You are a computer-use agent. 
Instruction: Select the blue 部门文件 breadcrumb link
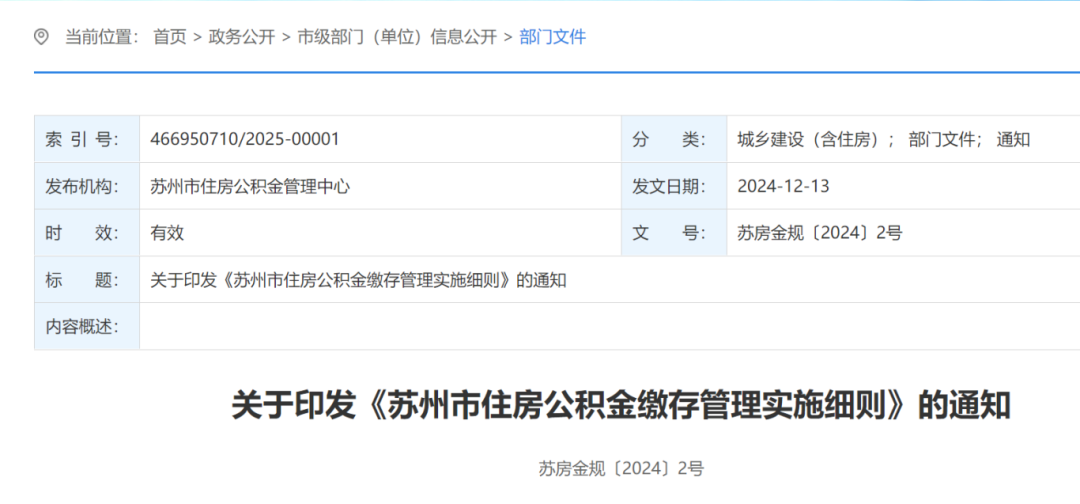(553, 37)
